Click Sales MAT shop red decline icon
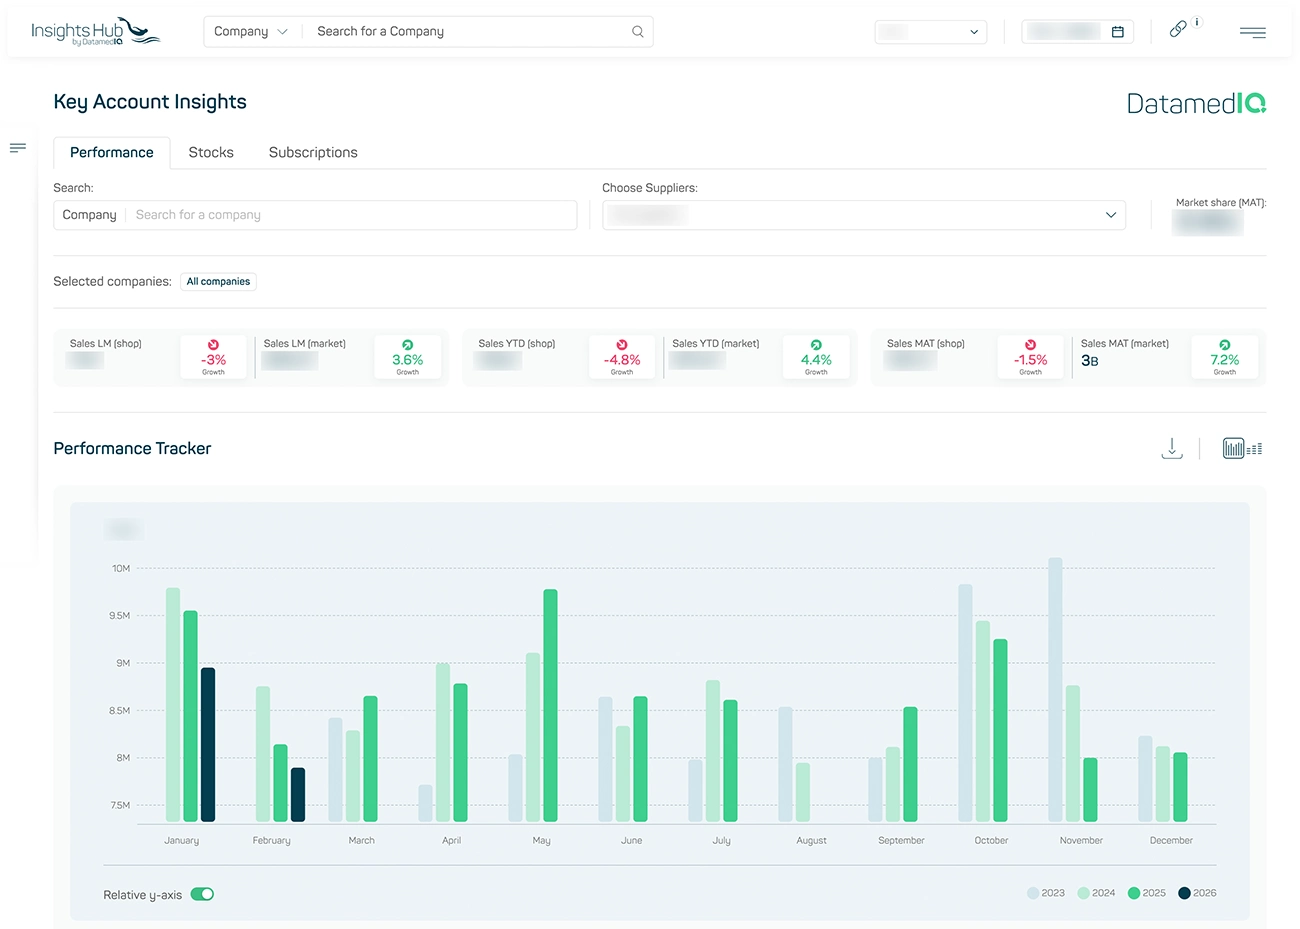Screen dimensions: 1300x929 1030,345
